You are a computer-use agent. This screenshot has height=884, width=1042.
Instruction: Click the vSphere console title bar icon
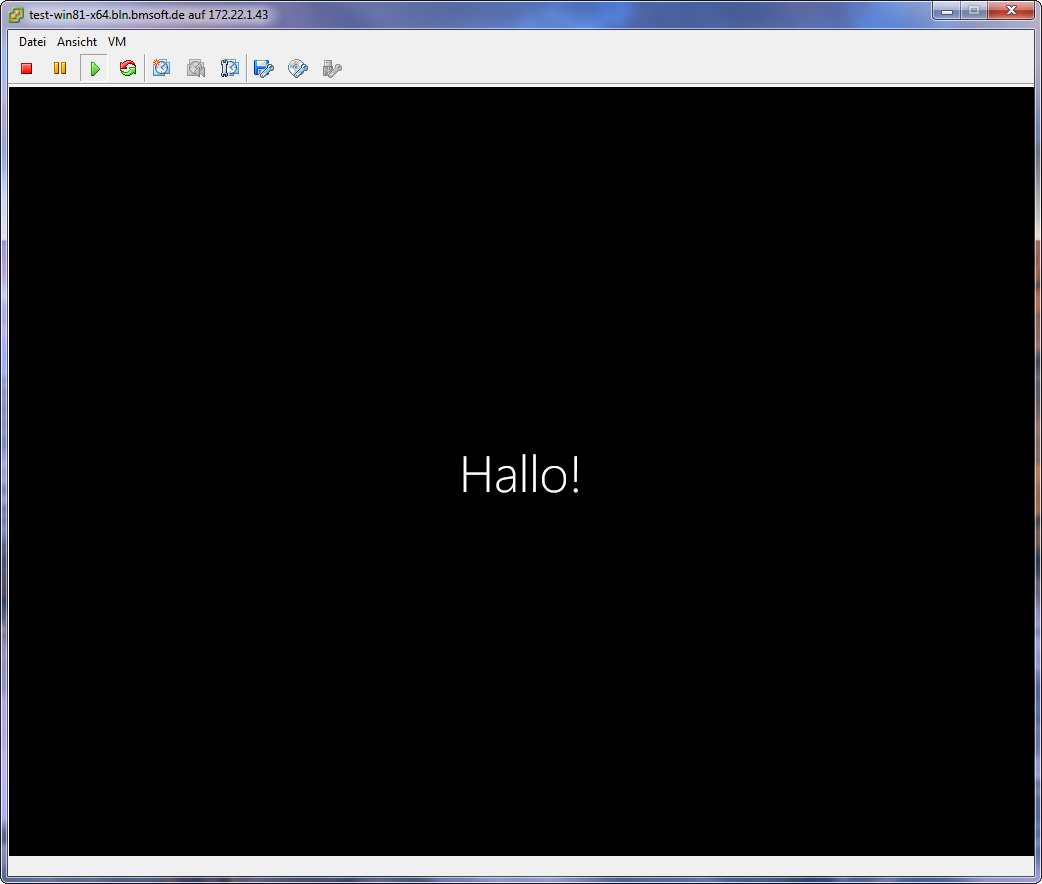point(16,15)
